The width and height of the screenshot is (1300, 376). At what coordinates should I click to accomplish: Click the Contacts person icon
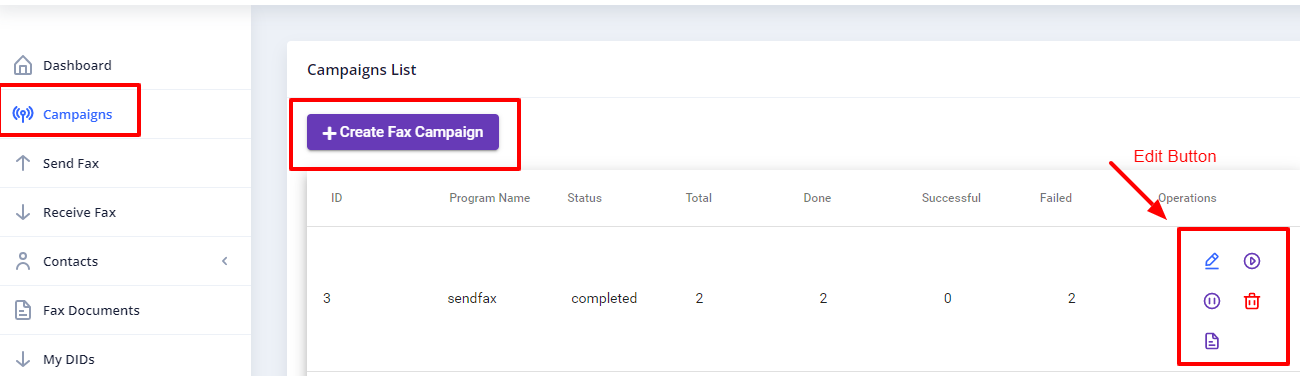point(23,261)
